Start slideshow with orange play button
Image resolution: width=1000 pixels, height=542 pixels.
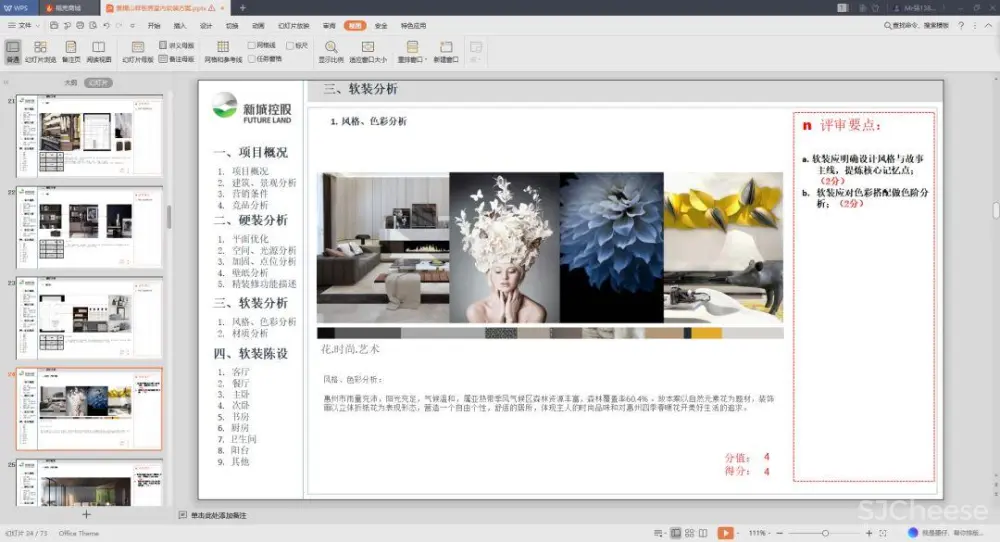[725, 533]
